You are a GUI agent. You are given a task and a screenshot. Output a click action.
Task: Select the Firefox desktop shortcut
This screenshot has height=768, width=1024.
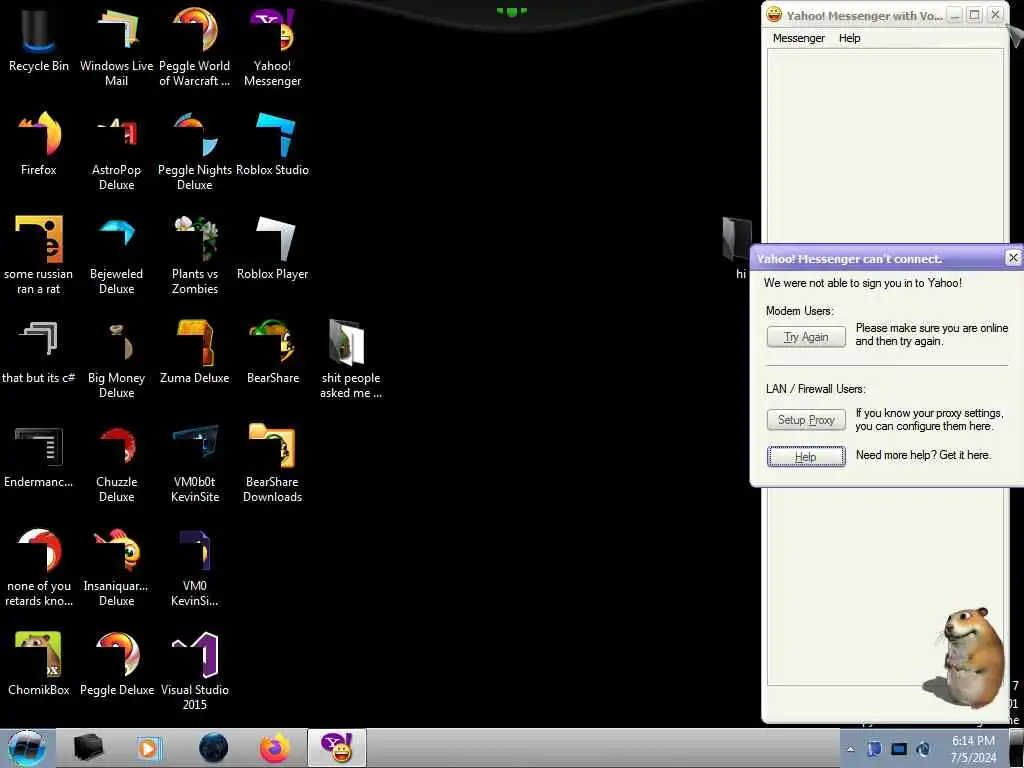[x=39, y=144]
